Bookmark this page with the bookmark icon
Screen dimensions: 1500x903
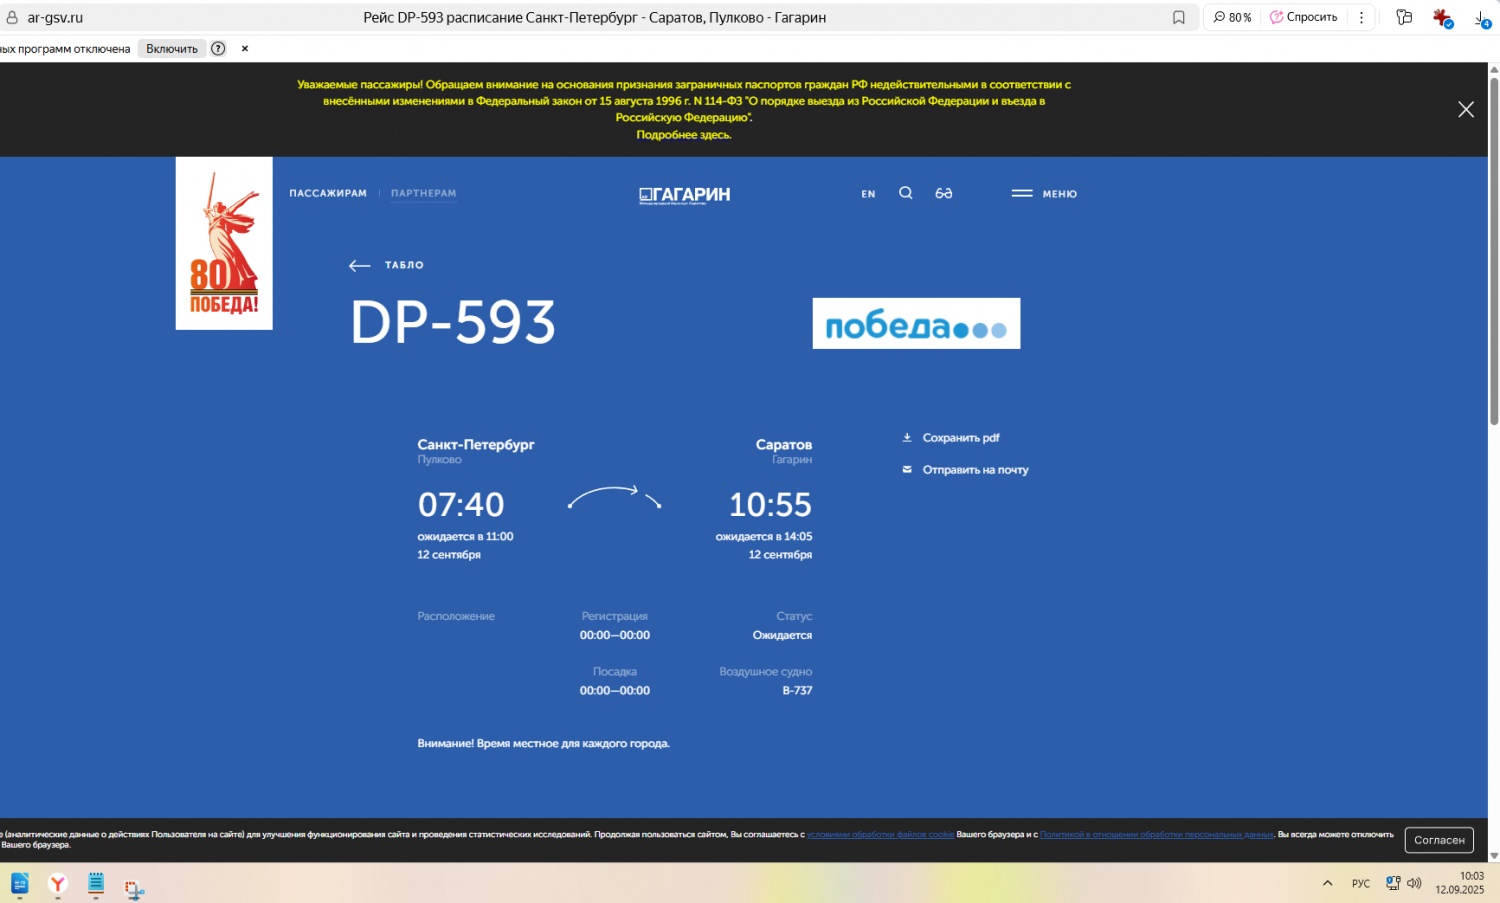tap(1179, 17)
